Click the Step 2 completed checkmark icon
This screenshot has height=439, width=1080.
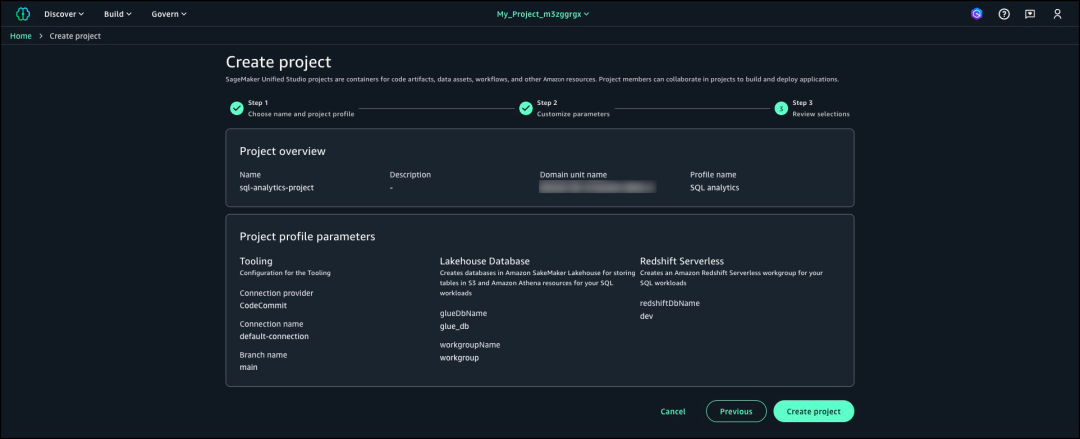[x=526, y=108]
